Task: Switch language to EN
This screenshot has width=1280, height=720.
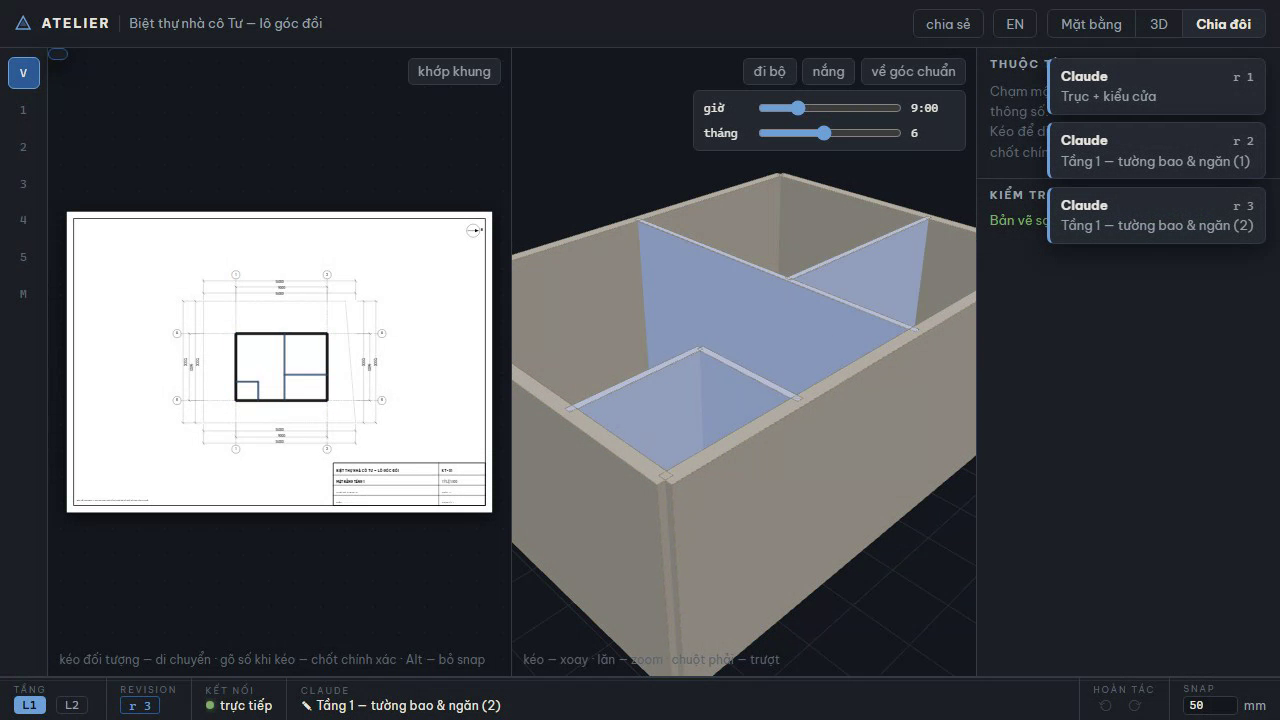Action: click(1015, 24)
